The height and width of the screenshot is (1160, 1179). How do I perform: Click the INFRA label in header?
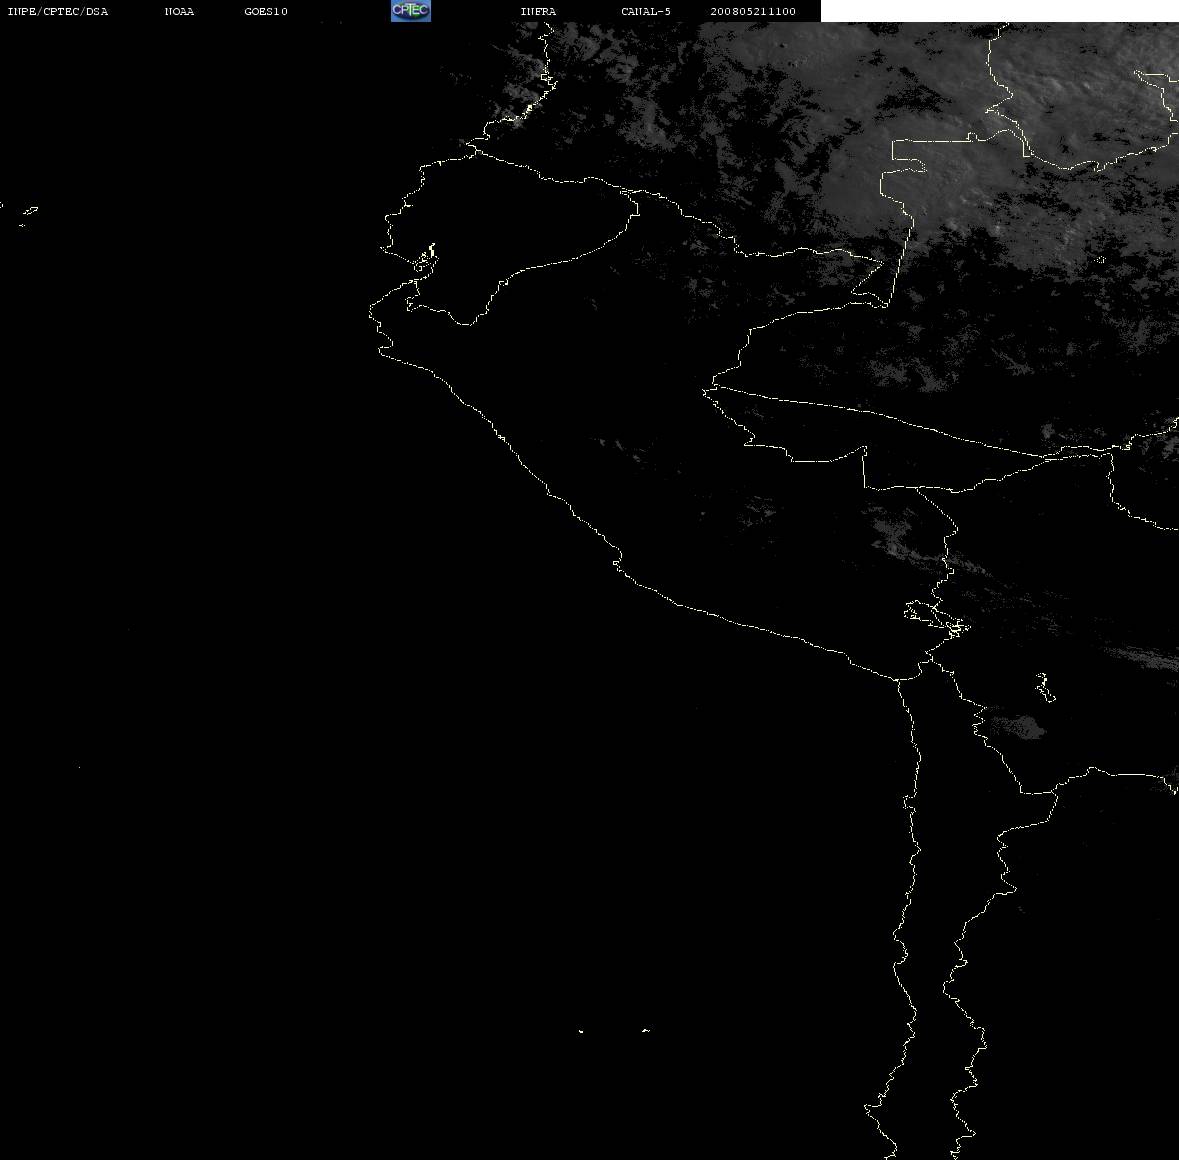(538, 11)
